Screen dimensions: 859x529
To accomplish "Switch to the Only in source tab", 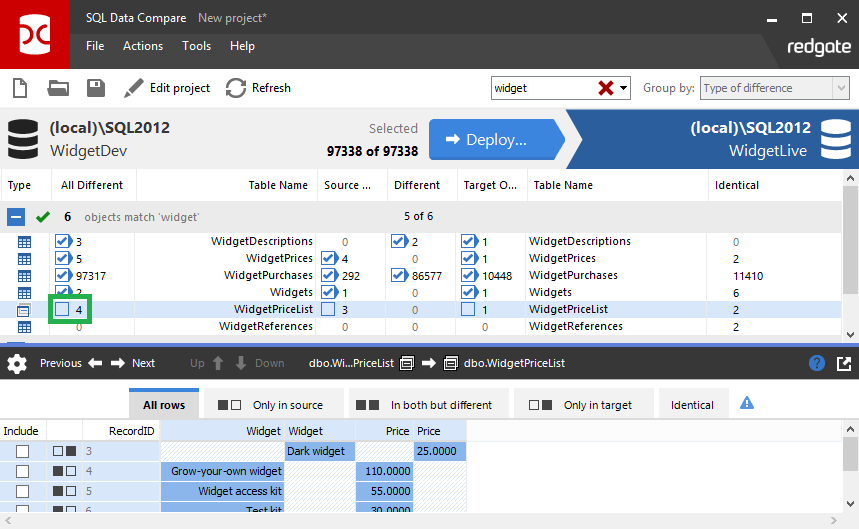I will (x=274, y=405).
